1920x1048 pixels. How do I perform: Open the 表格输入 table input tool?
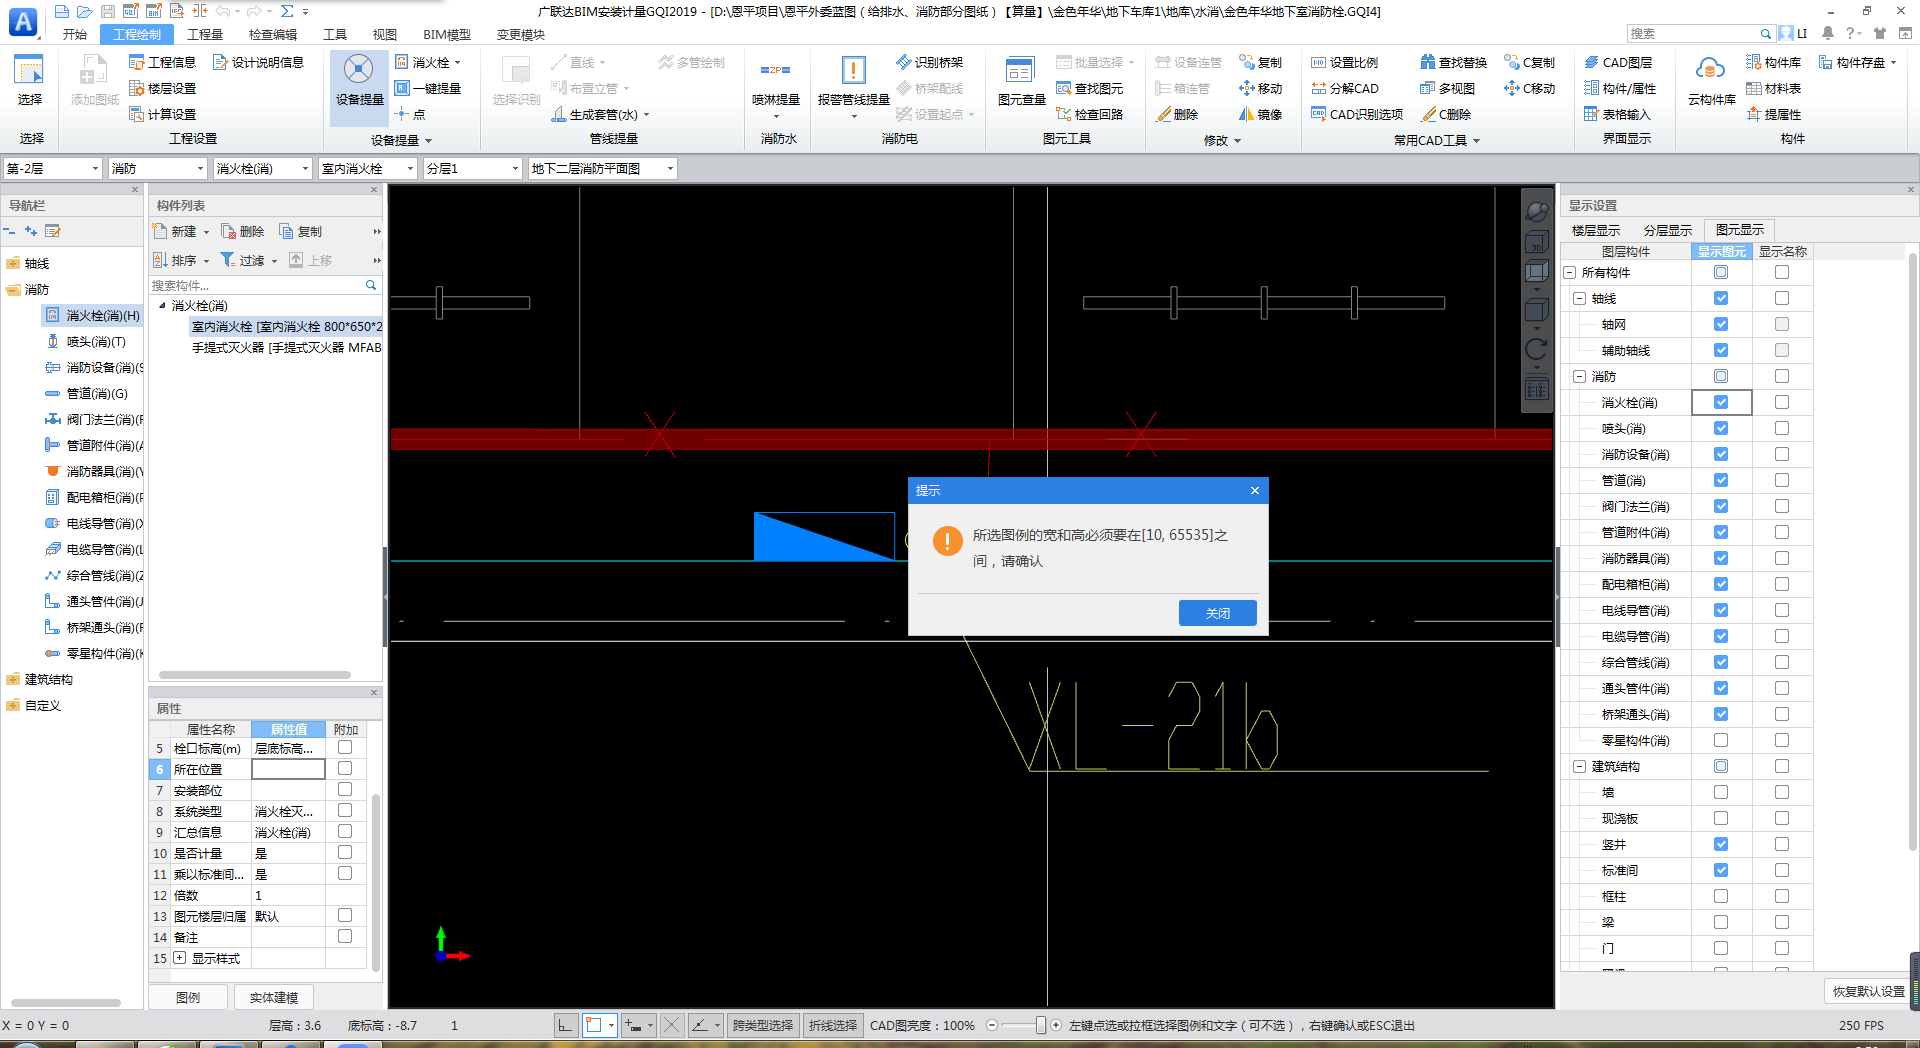coord(1617,114)
